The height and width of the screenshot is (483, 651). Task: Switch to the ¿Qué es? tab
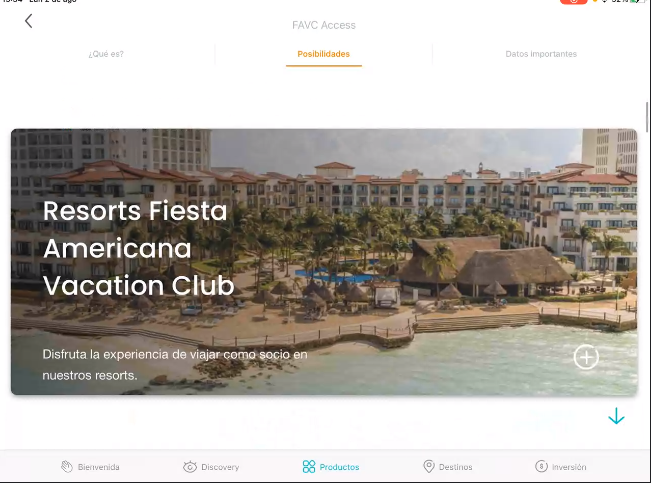[106, 54]
